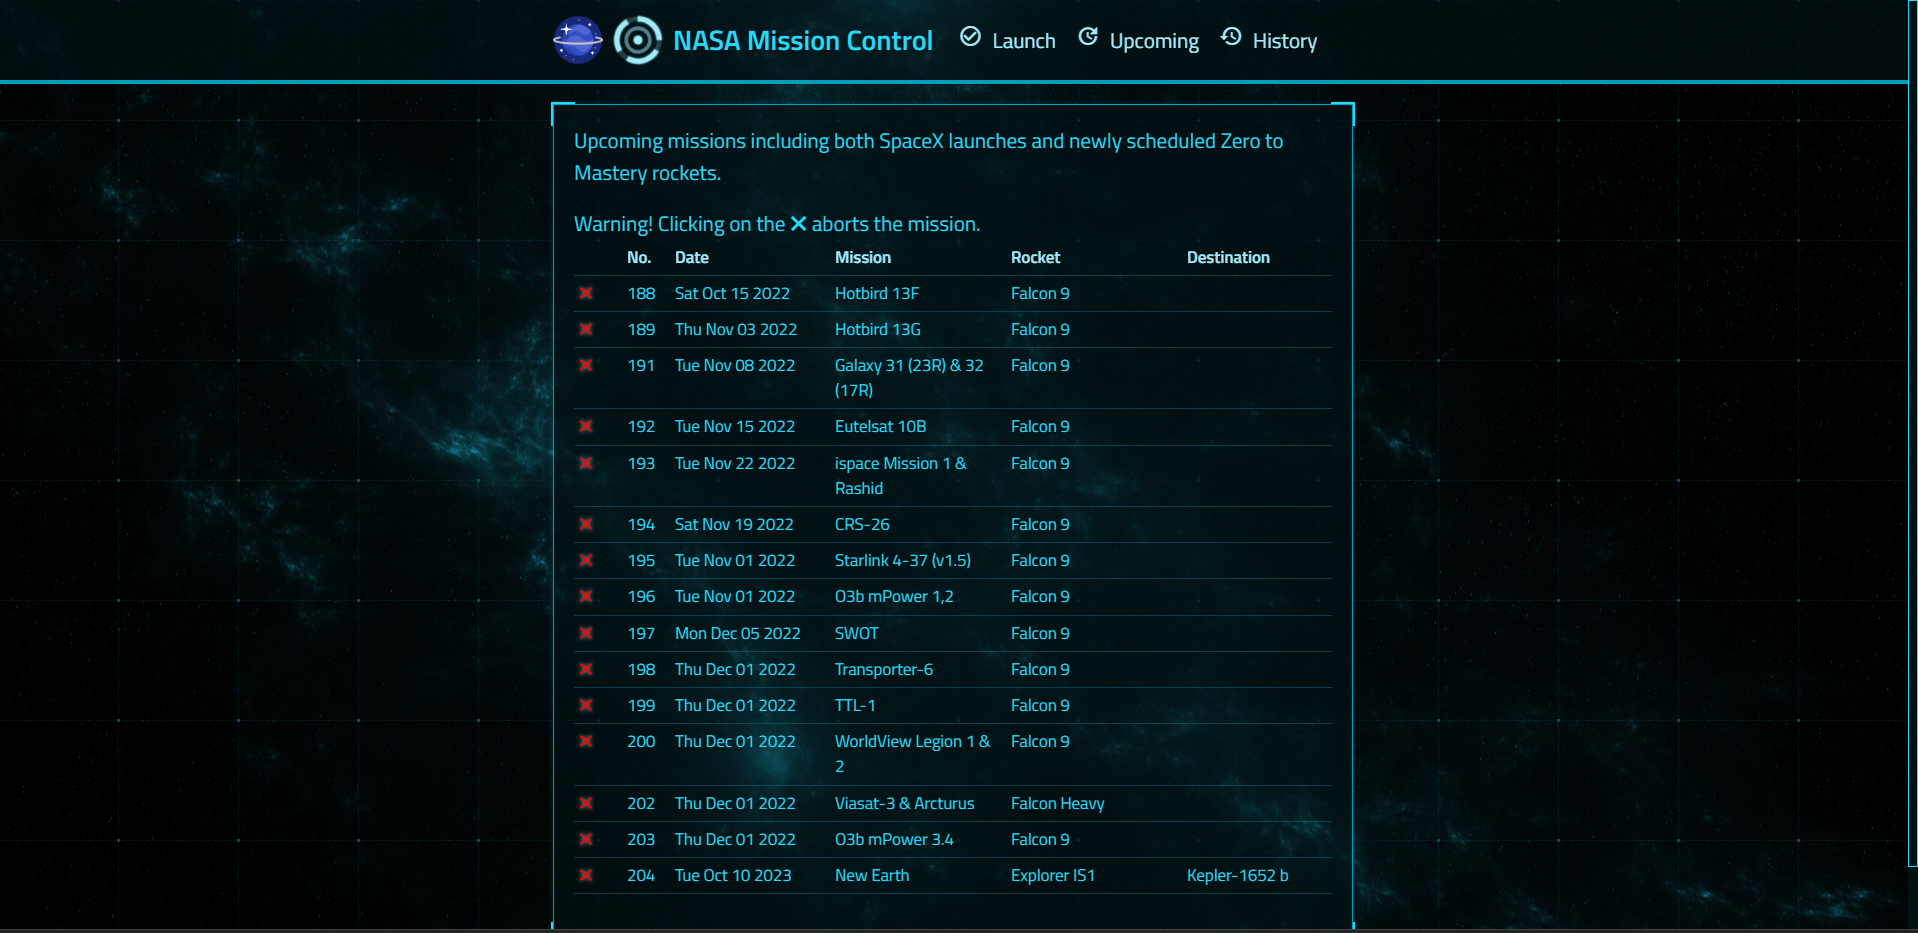Click the bullseye Mission Control icon
The height and width of the screenshot is (933, 1918).
coord(638,40)
